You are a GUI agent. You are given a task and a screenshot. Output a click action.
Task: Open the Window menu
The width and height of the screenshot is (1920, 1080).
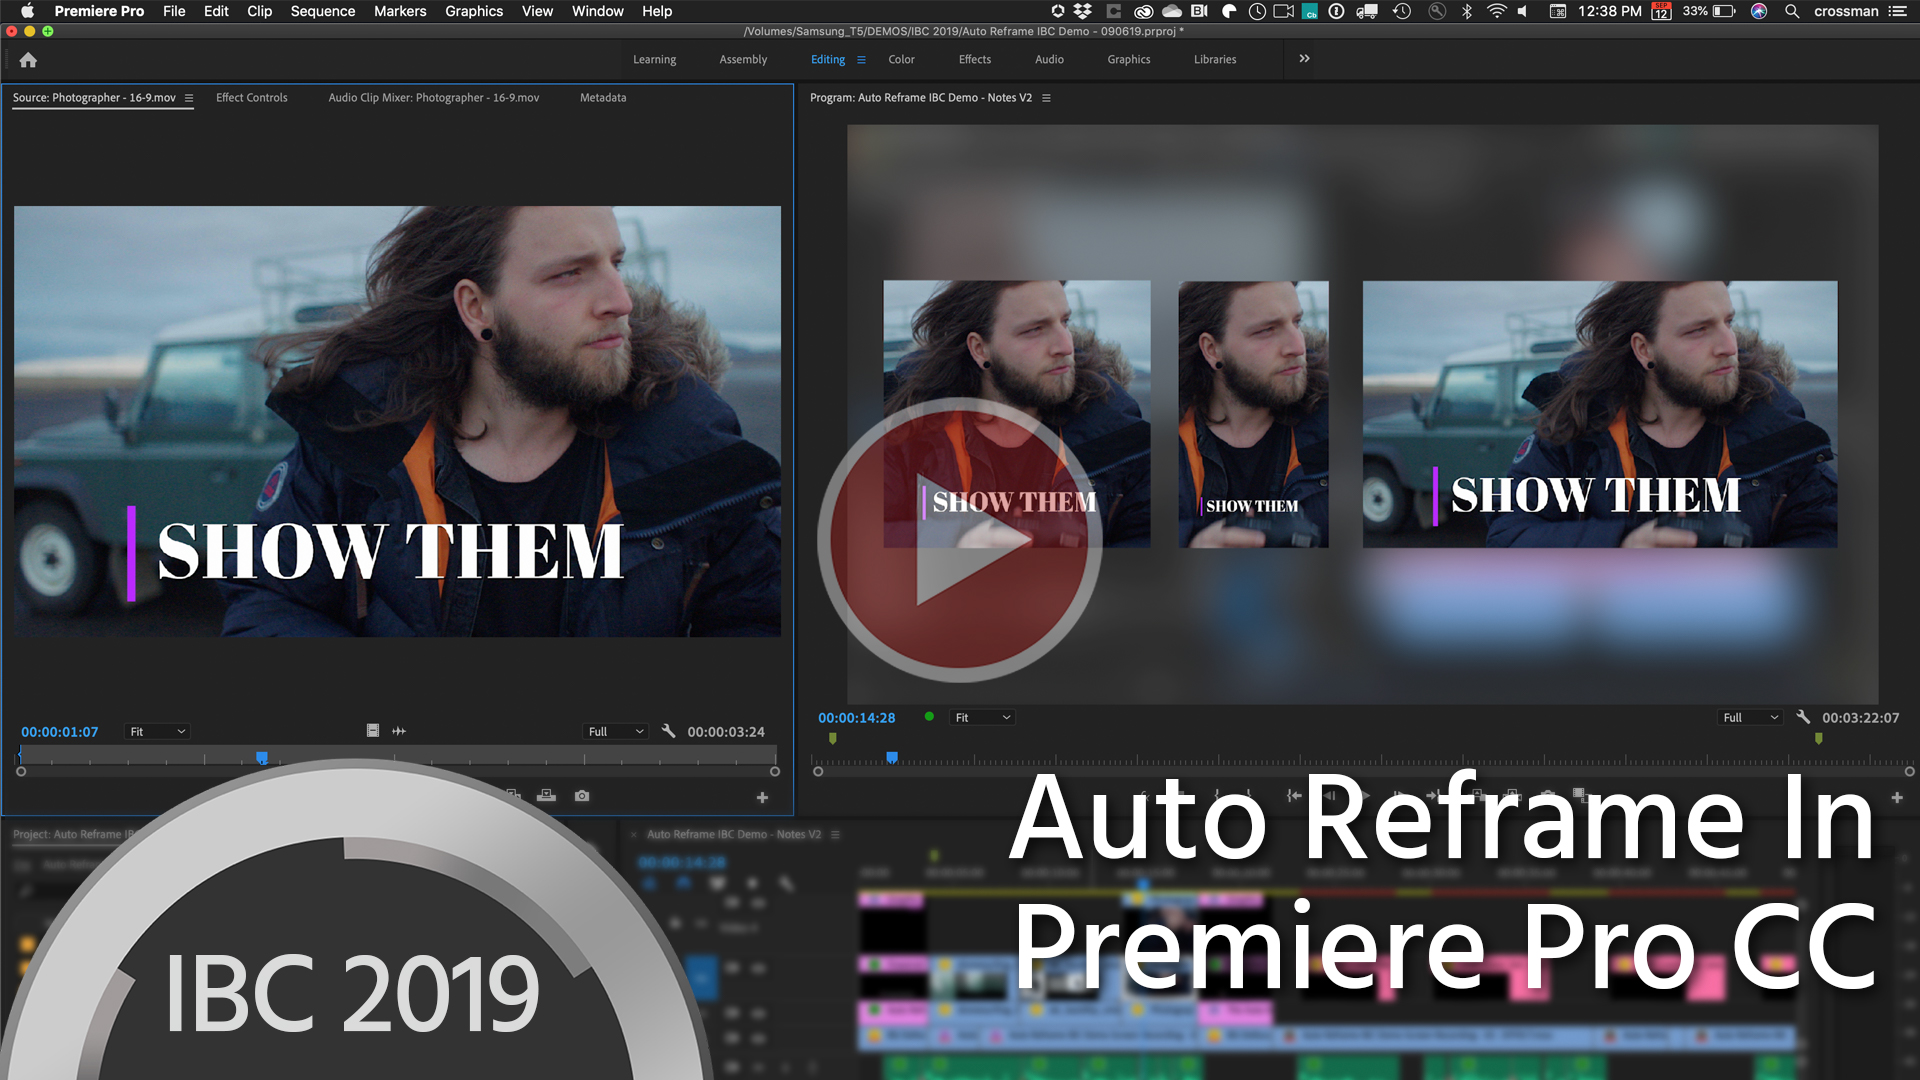pyautogui.click(x=597, y=11)
